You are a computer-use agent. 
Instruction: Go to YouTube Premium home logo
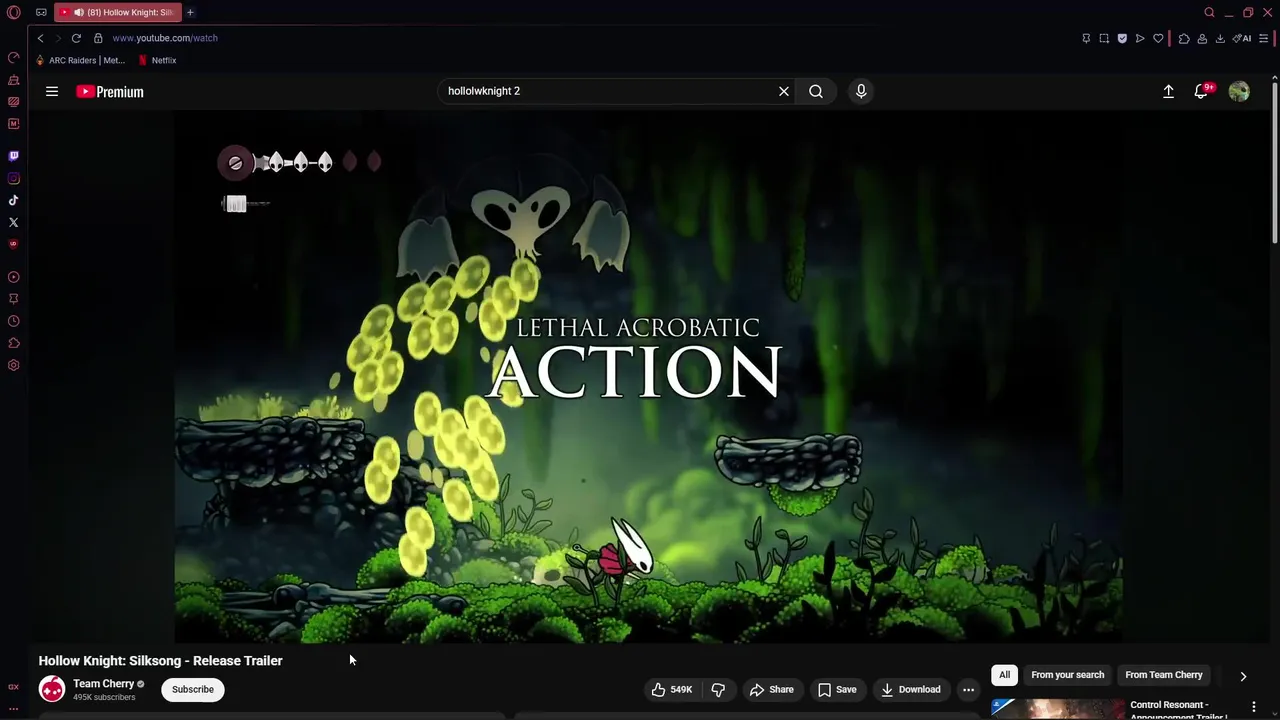point(110,91)
